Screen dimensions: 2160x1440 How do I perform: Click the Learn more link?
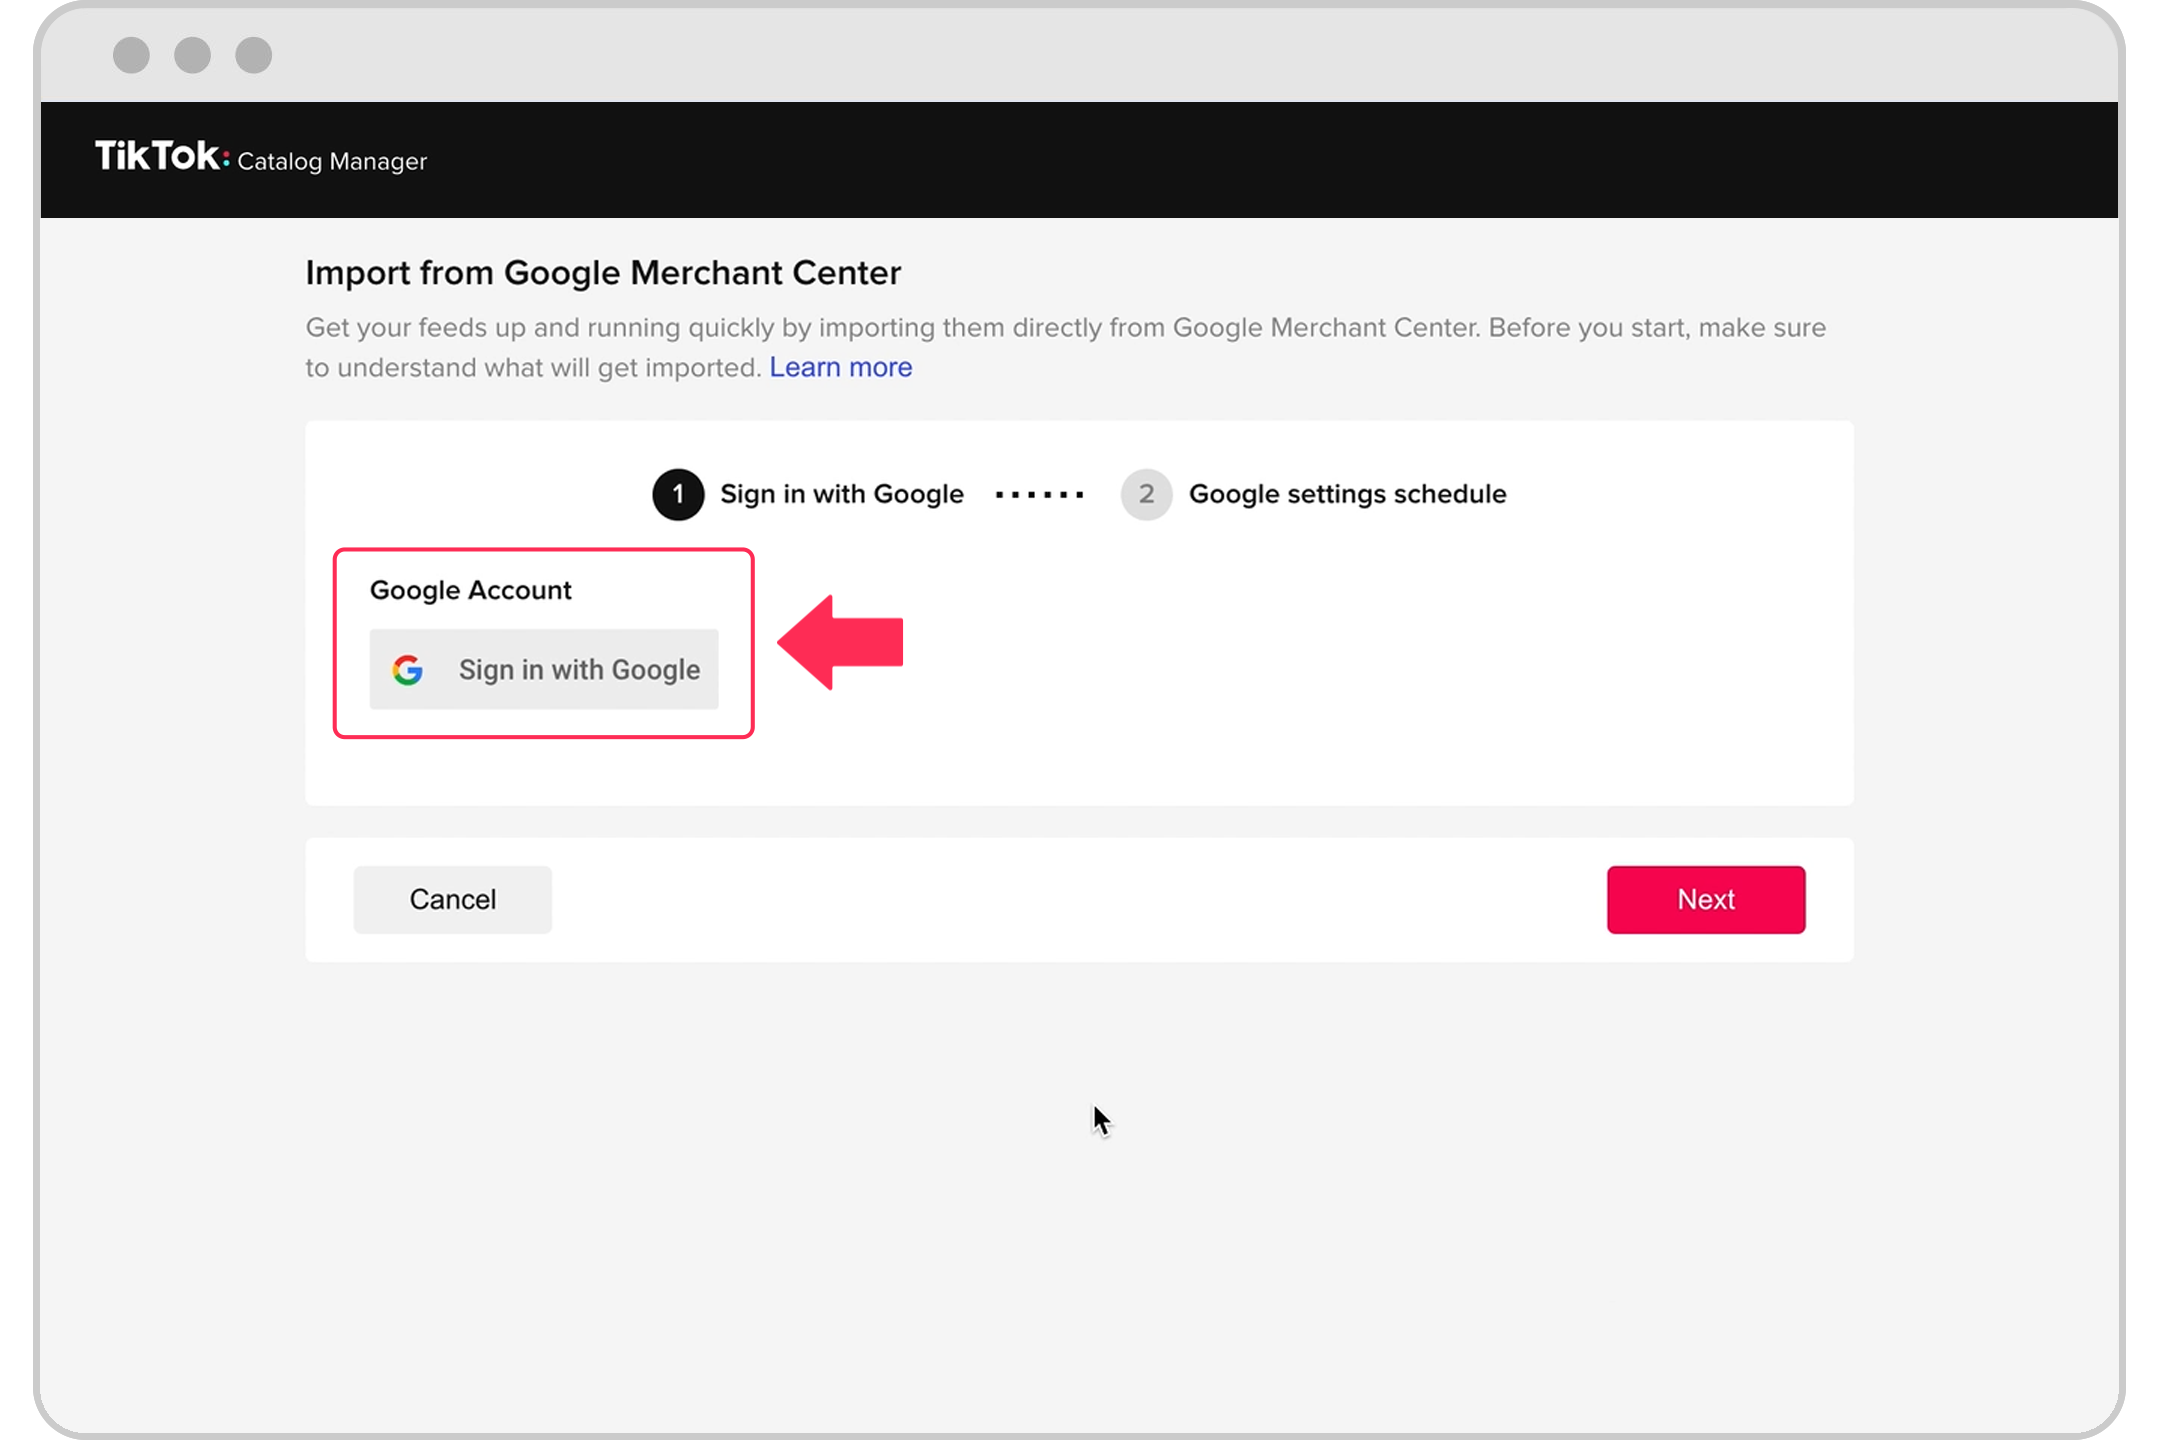(839, 366)
